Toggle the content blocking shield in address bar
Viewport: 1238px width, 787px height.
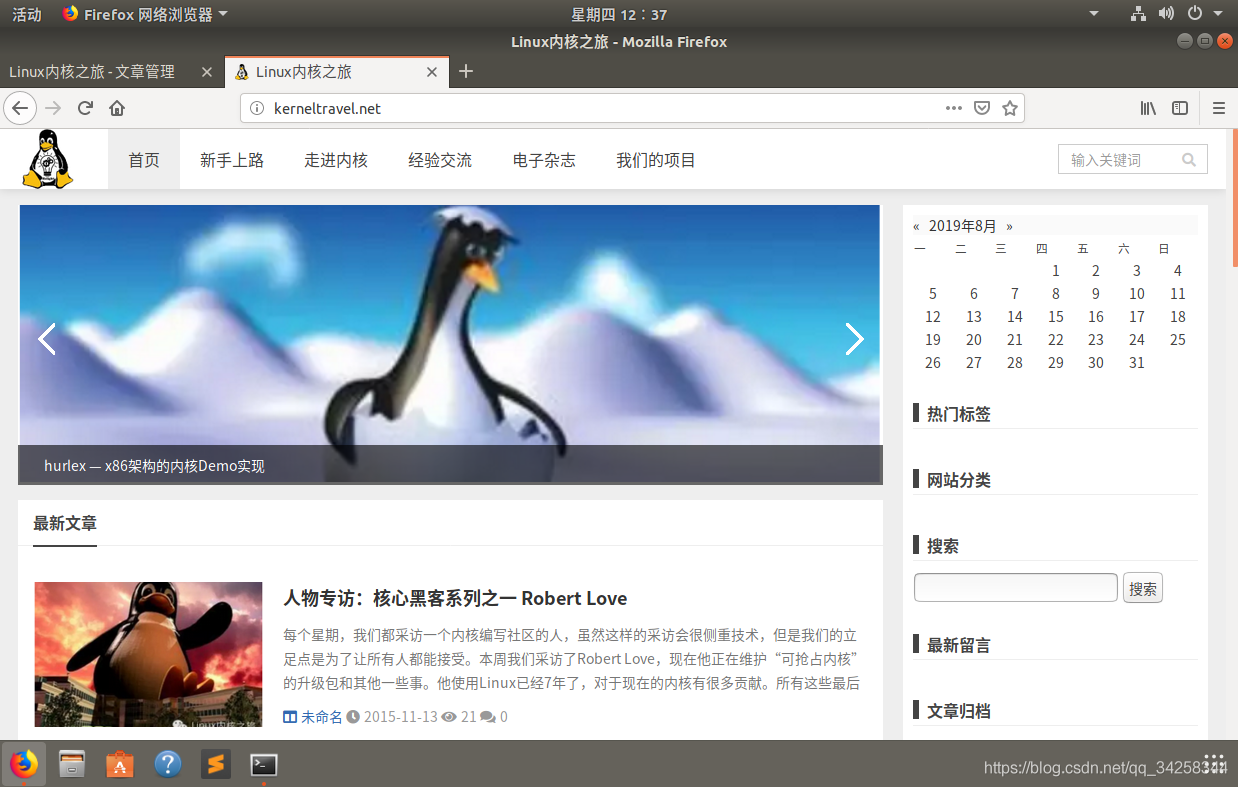(982, 108)
